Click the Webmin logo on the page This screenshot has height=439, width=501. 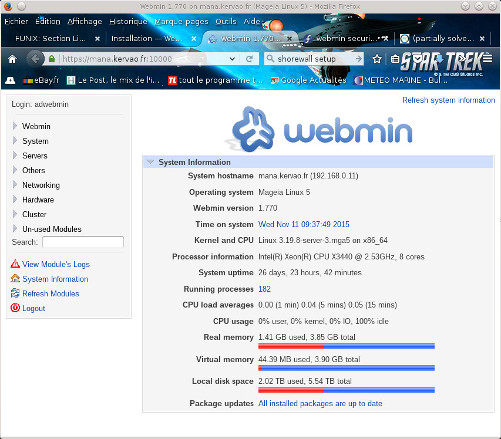[x=319, y=130]
